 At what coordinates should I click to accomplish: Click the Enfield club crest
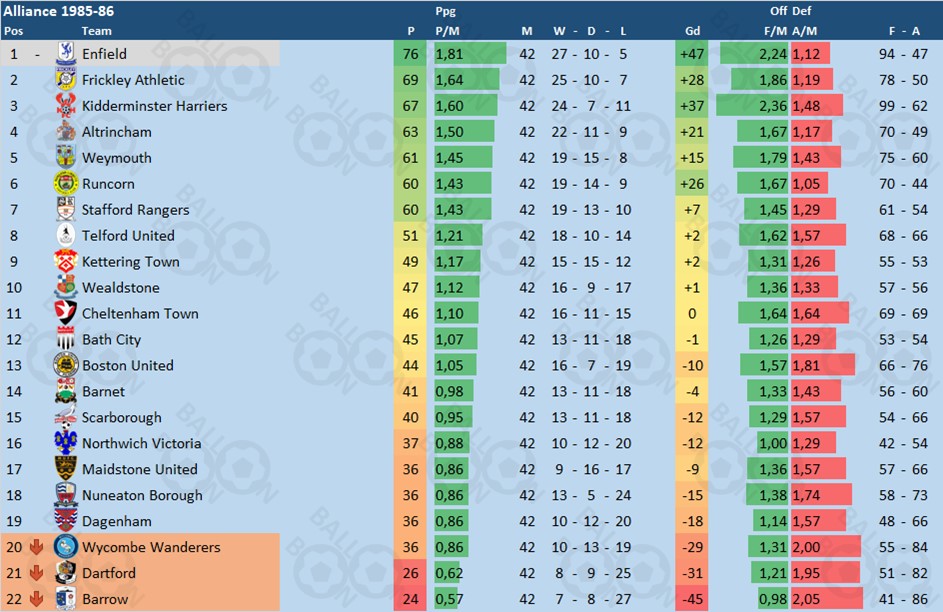point(66,54)
